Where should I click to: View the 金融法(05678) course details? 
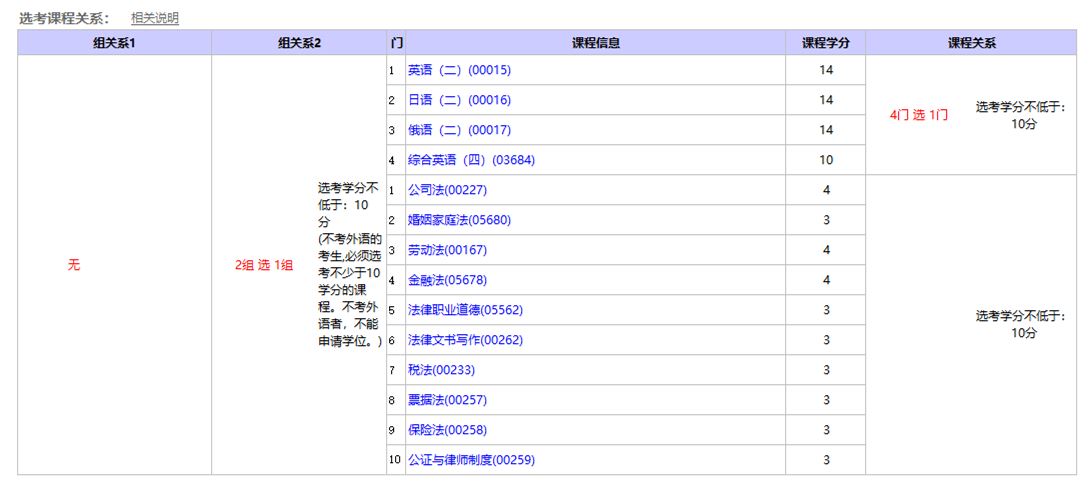pyautogui.click(x=447, y=280)
